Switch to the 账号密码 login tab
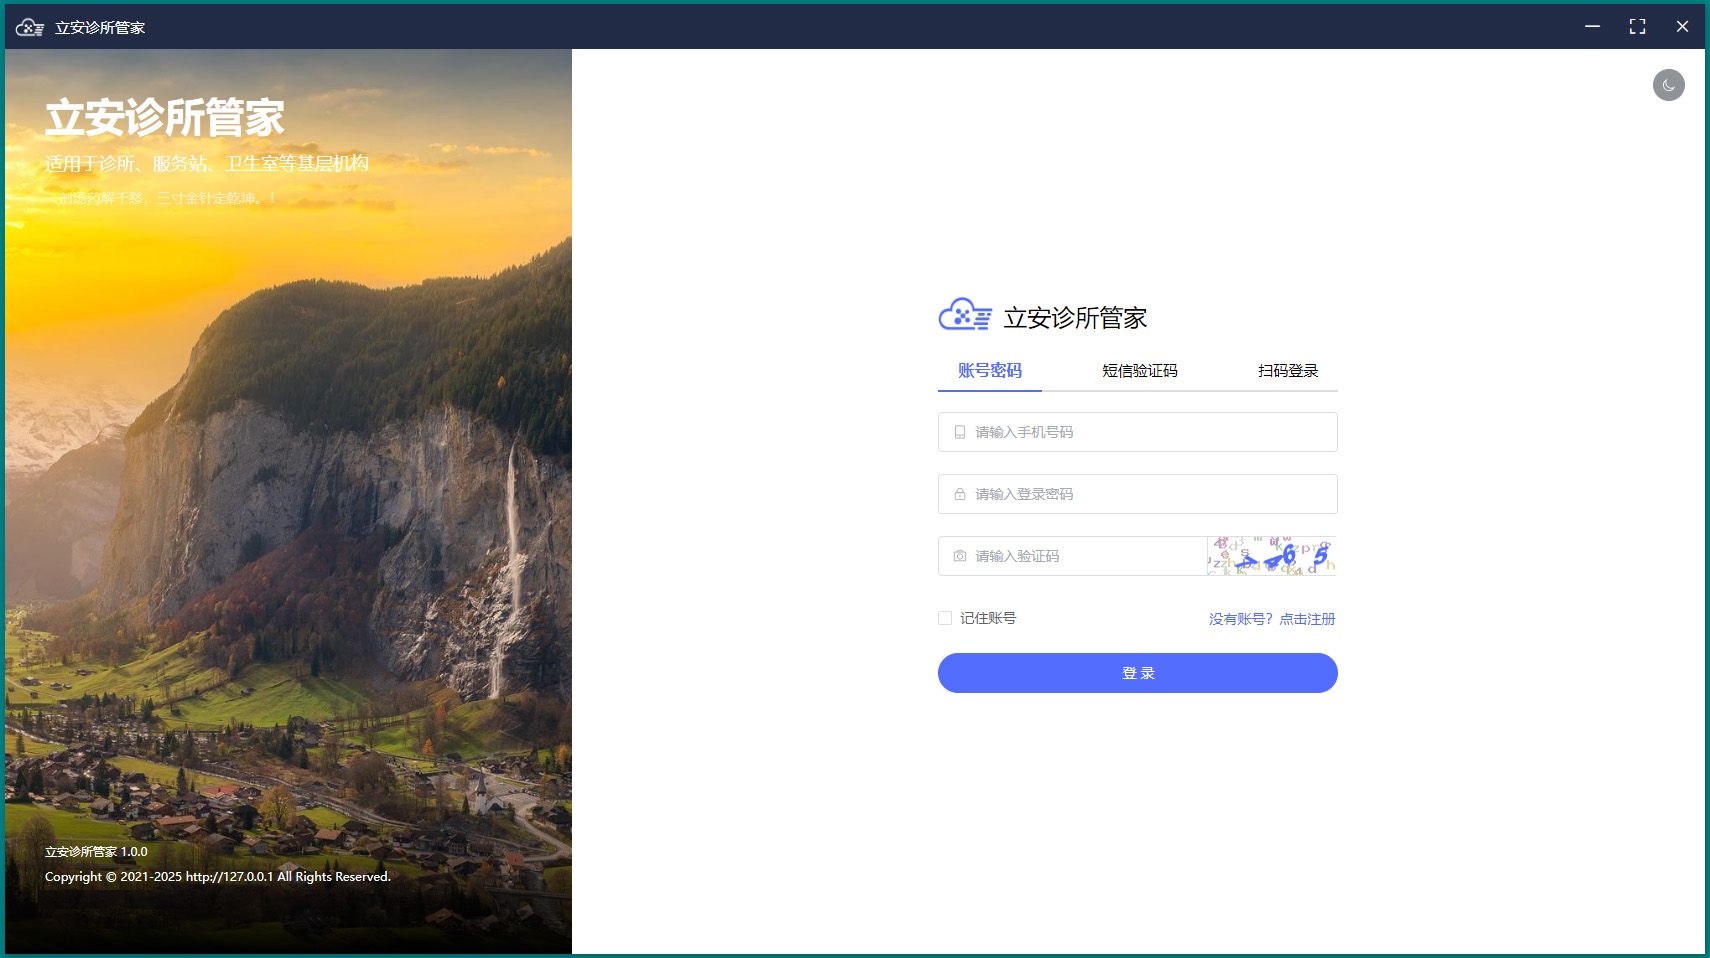 click(x=989, y=371)
